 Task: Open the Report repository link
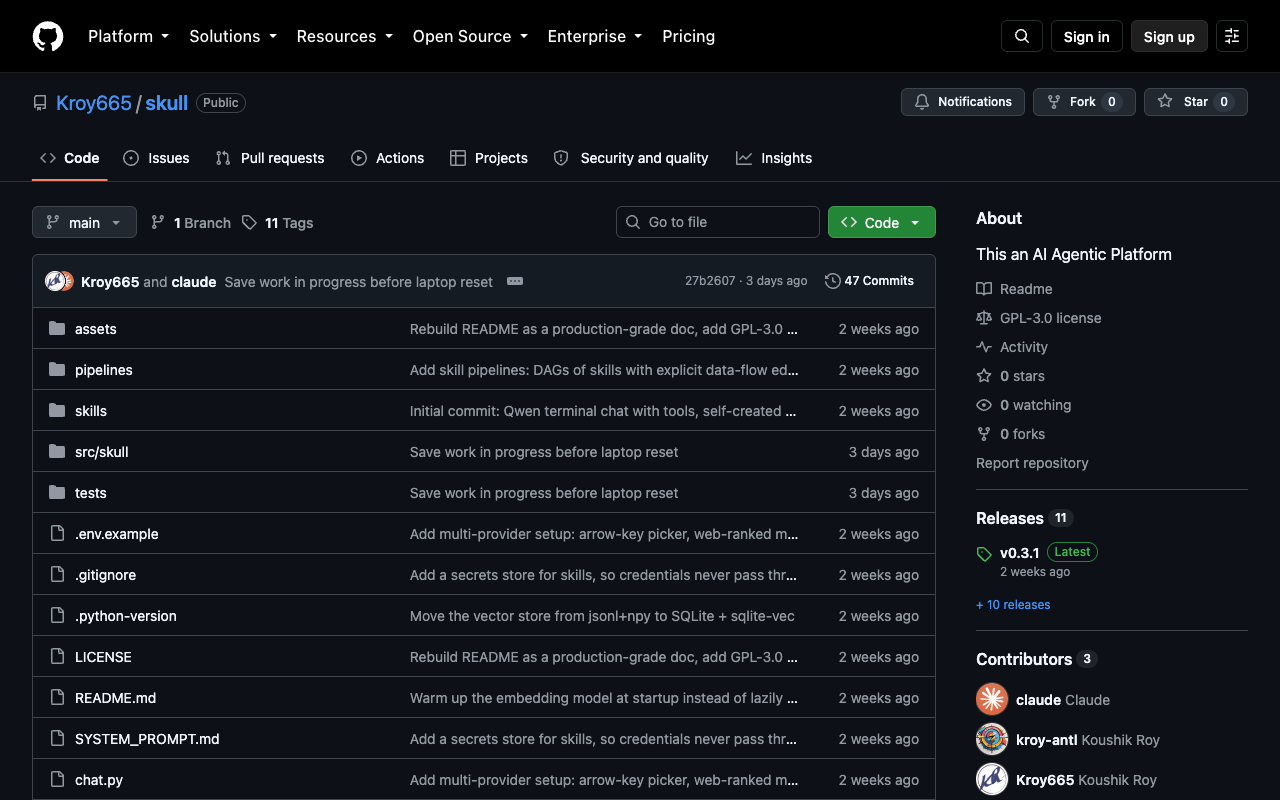click(1032, 463)
